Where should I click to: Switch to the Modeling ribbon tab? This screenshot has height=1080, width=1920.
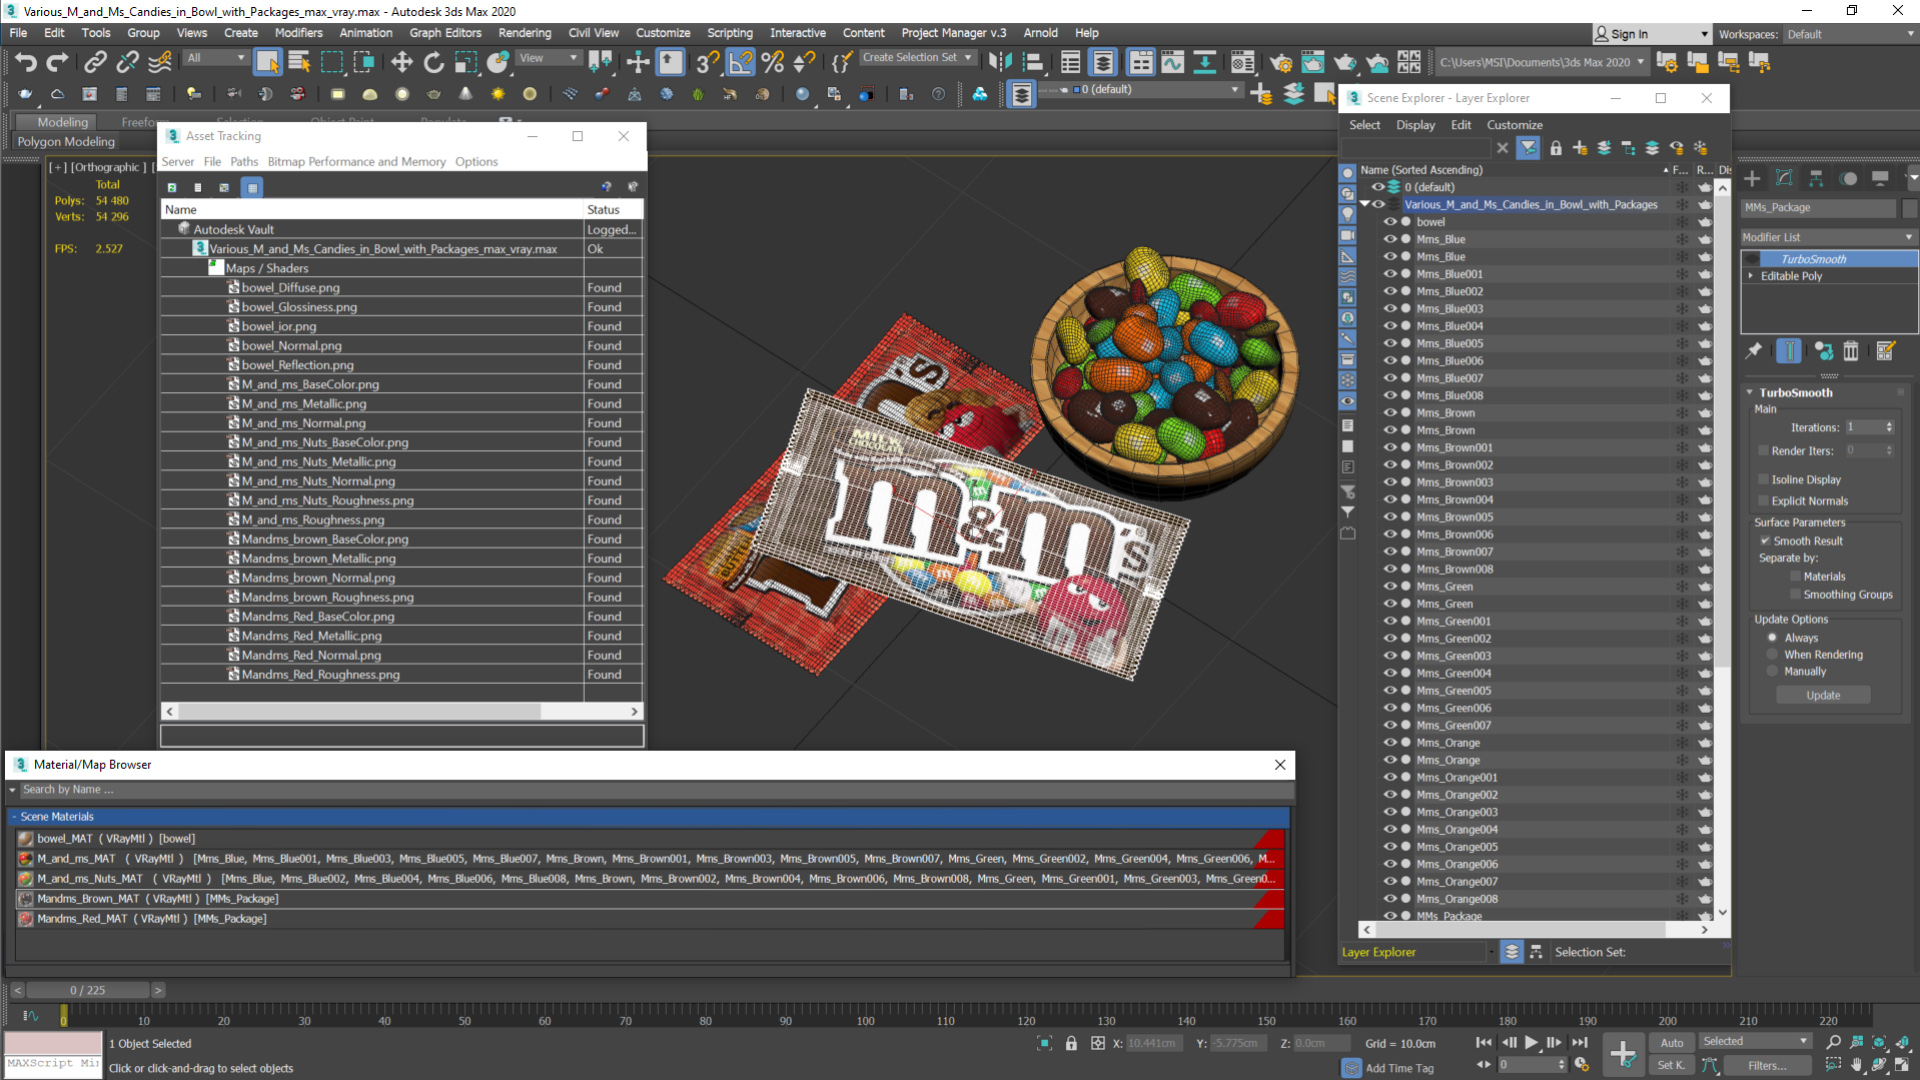63,122
